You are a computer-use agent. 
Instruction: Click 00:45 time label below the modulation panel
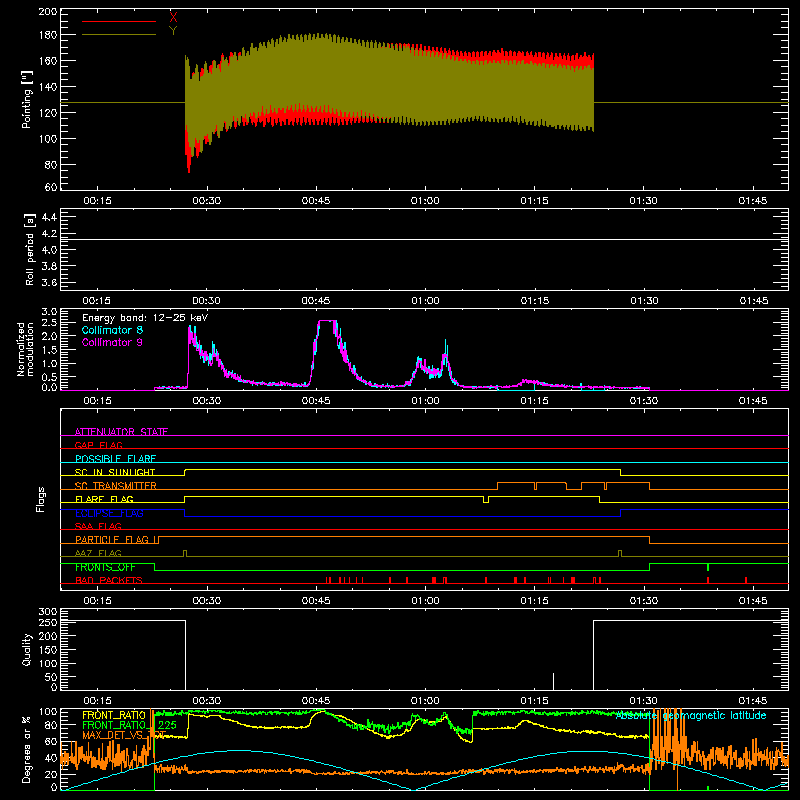[316, 401]
